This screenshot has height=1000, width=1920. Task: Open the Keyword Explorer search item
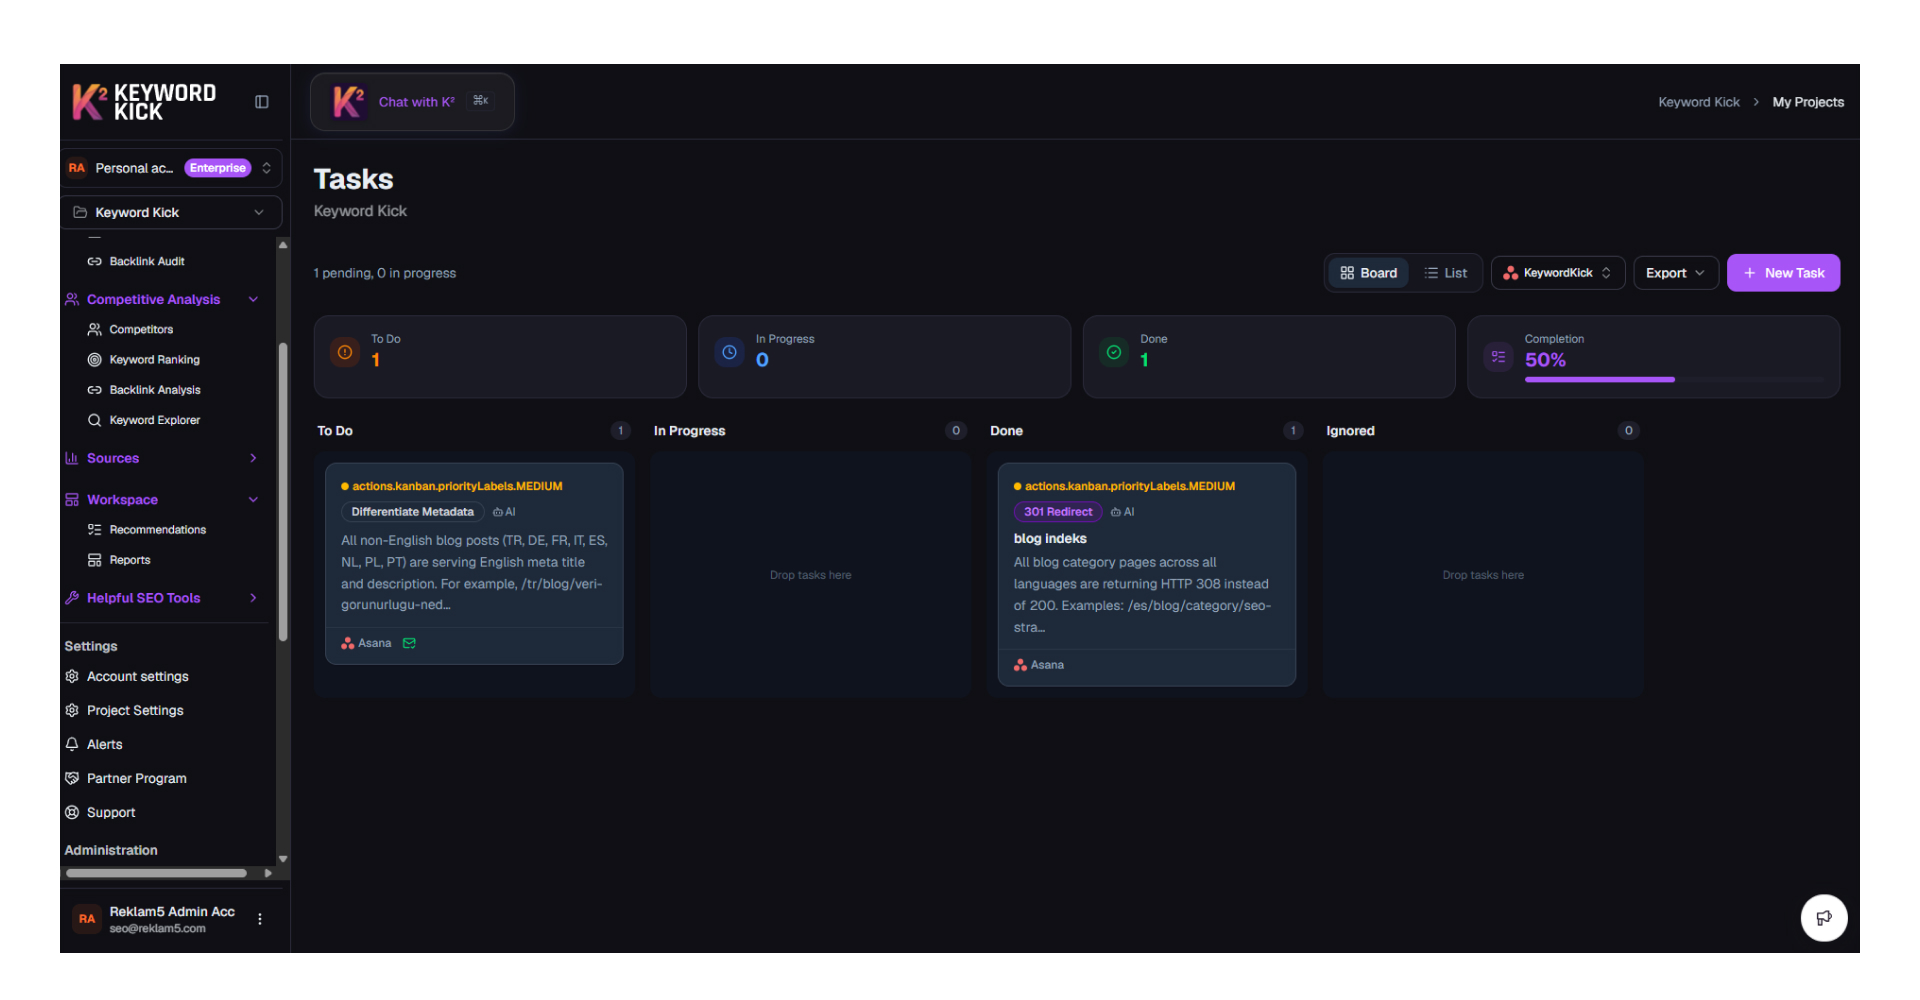154,420
